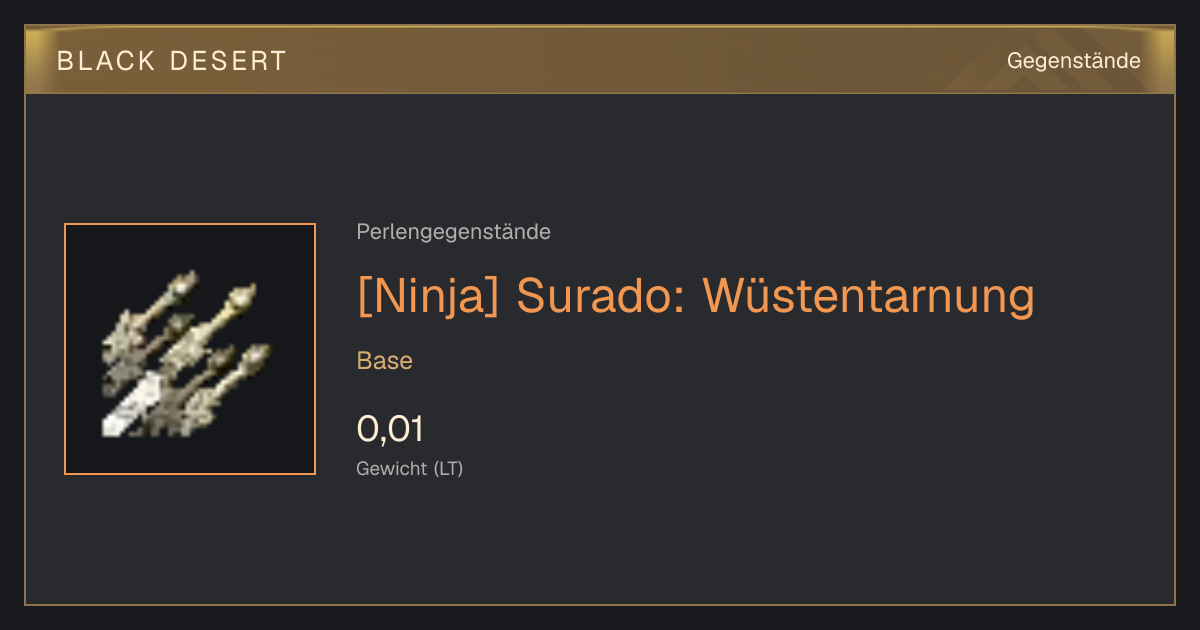Click the [Ninja] Surado: Wüstentarnung title
This screenshot has width=1200, height=630.
click(x=695, y=296)
